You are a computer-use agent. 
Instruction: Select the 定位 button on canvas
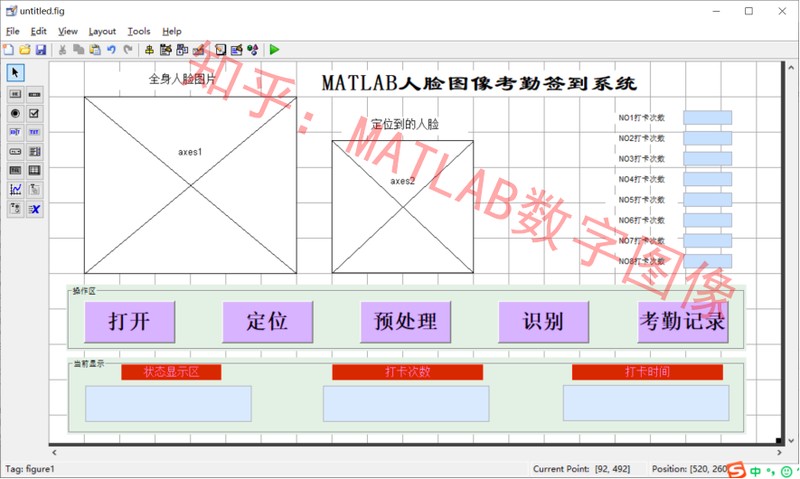coord(267,321)
